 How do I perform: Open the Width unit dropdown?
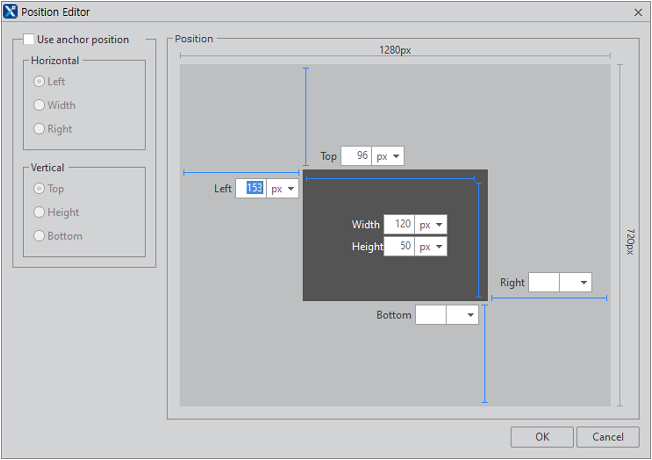pyautogui.click(x=431, y=225)
